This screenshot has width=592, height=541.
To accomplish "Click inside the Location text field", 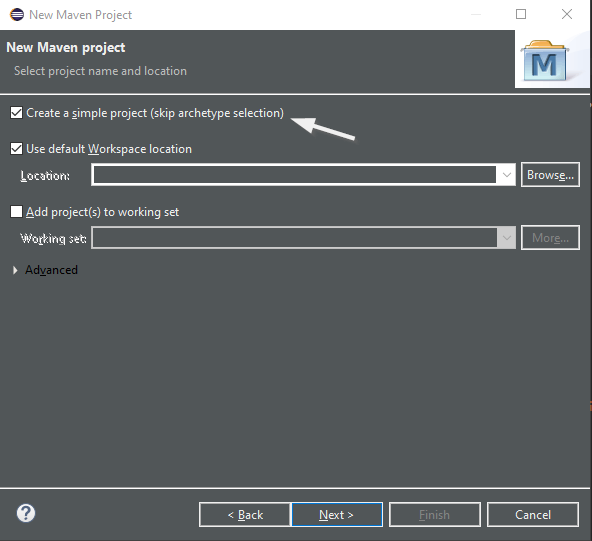I will (x=294, y=175).
